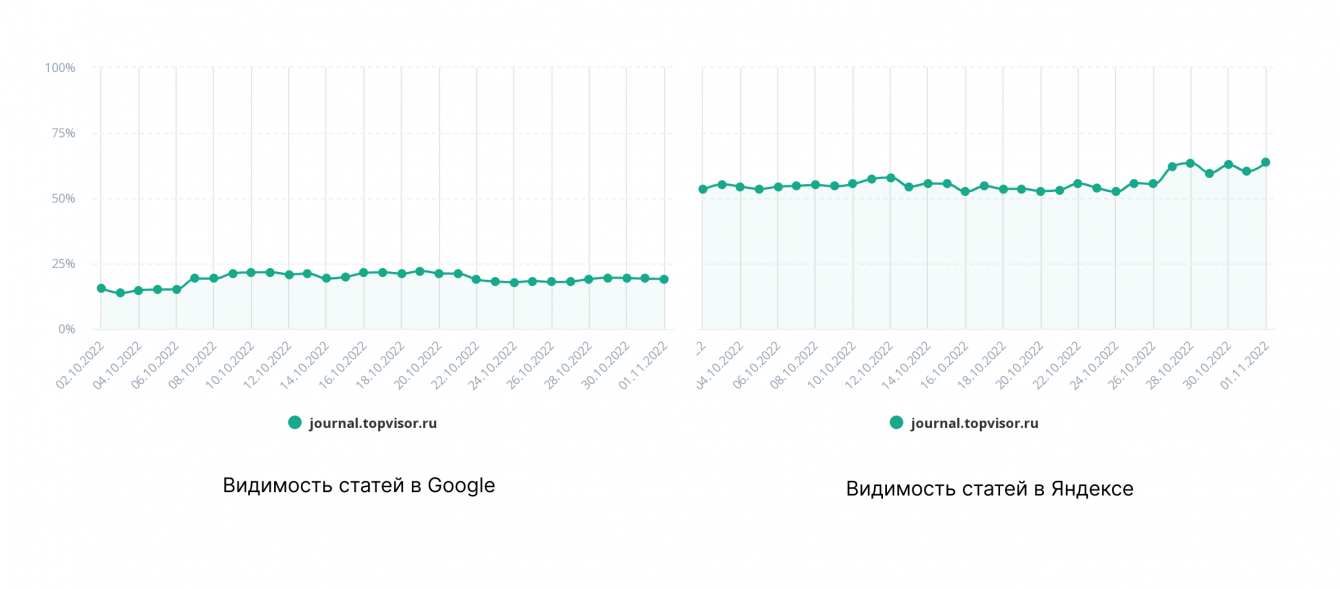The image size is (1340, 589).
Task: Click the 100% axis label
Action: pos(60,68)
